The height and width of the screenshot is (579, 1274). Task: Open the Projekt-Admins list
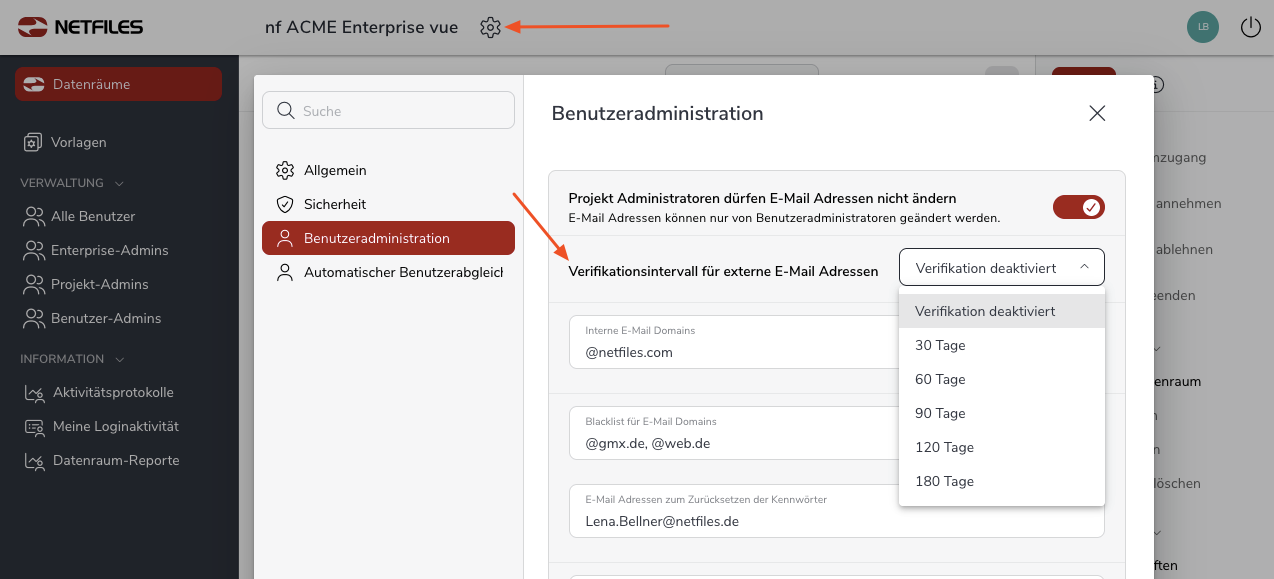(99, 284)
